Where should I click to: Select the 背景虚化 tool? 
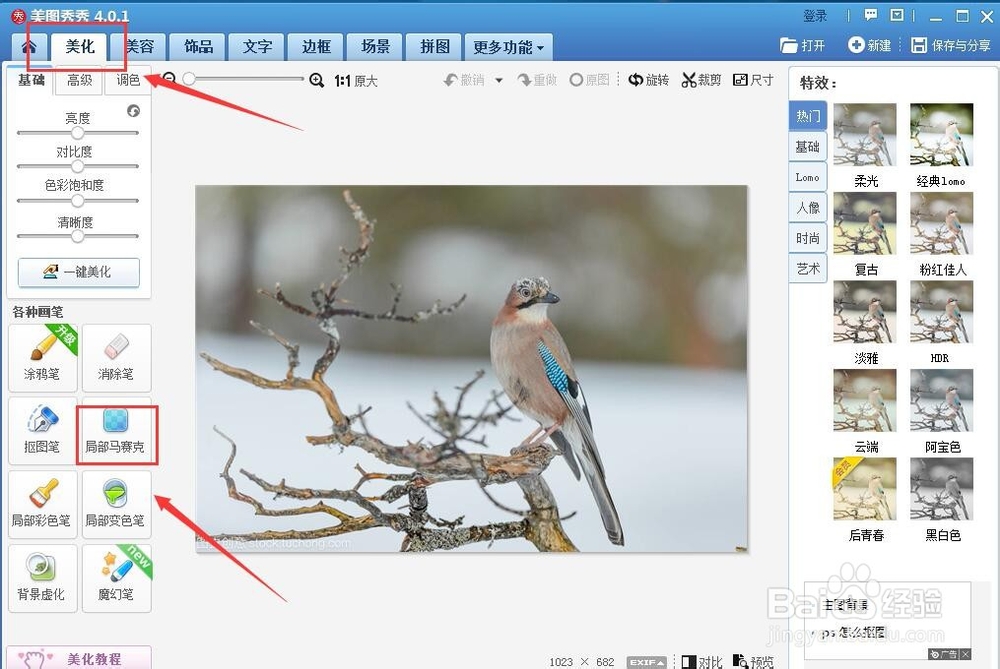(42, 578)
